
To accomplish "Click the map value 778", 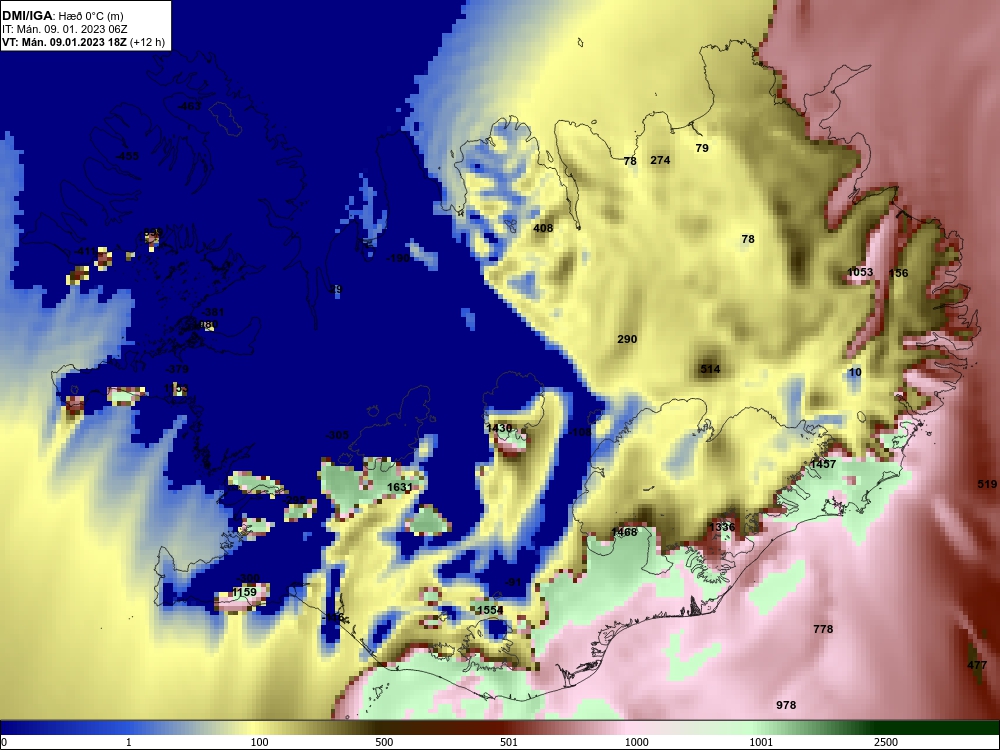I will 823,629.
